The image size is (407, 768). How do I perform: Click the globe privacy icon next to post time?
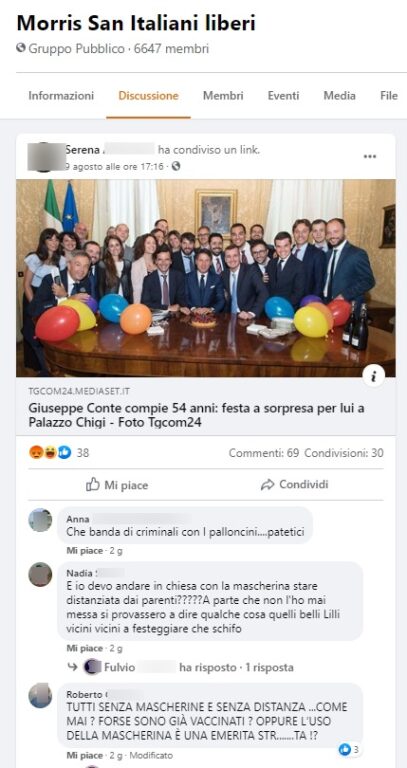(x=176, y=167)
